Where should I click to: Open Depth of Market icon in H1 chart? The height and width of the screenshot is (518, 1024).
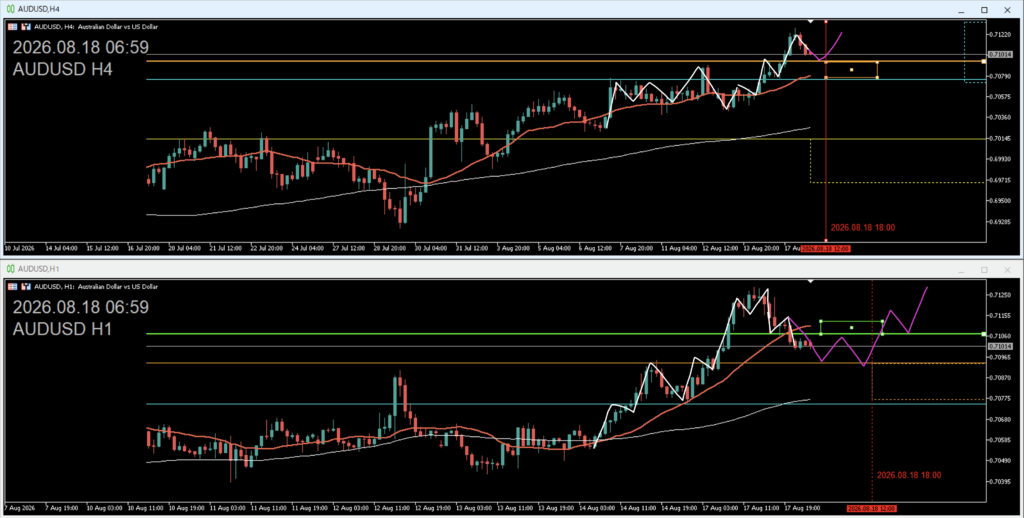tap(12, 287)
